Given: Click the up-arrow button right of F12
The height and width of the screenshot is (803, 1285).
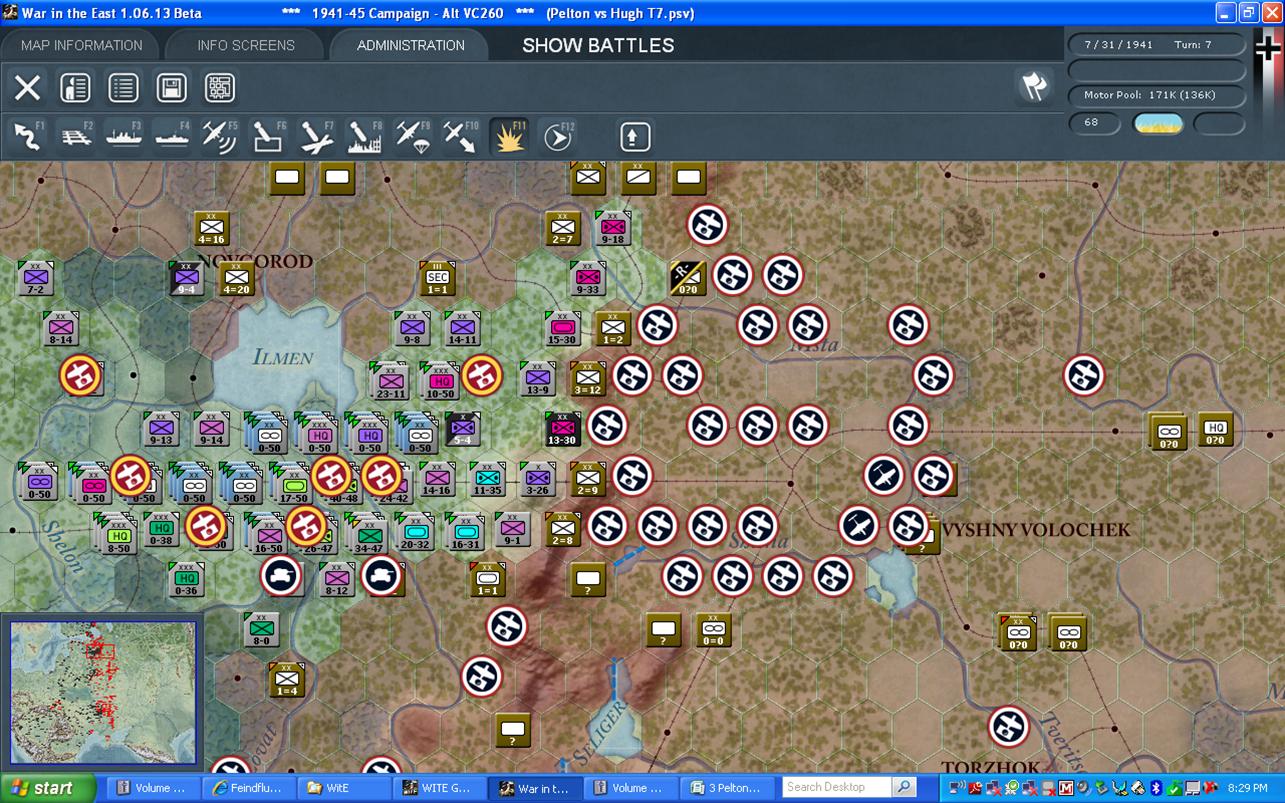Looking at the screenshot, I should click(635, 137).
